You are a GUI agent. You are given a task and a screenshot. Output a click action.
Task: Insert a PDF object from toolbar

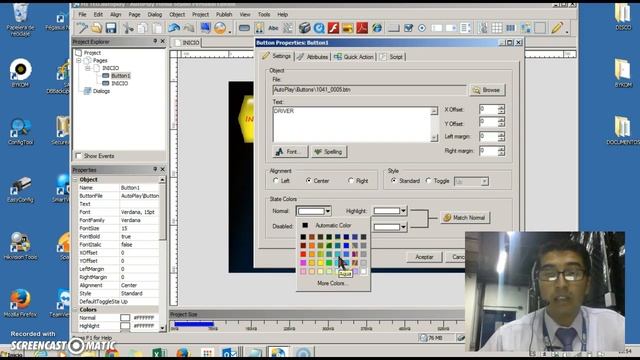click(x=362, y=28)
